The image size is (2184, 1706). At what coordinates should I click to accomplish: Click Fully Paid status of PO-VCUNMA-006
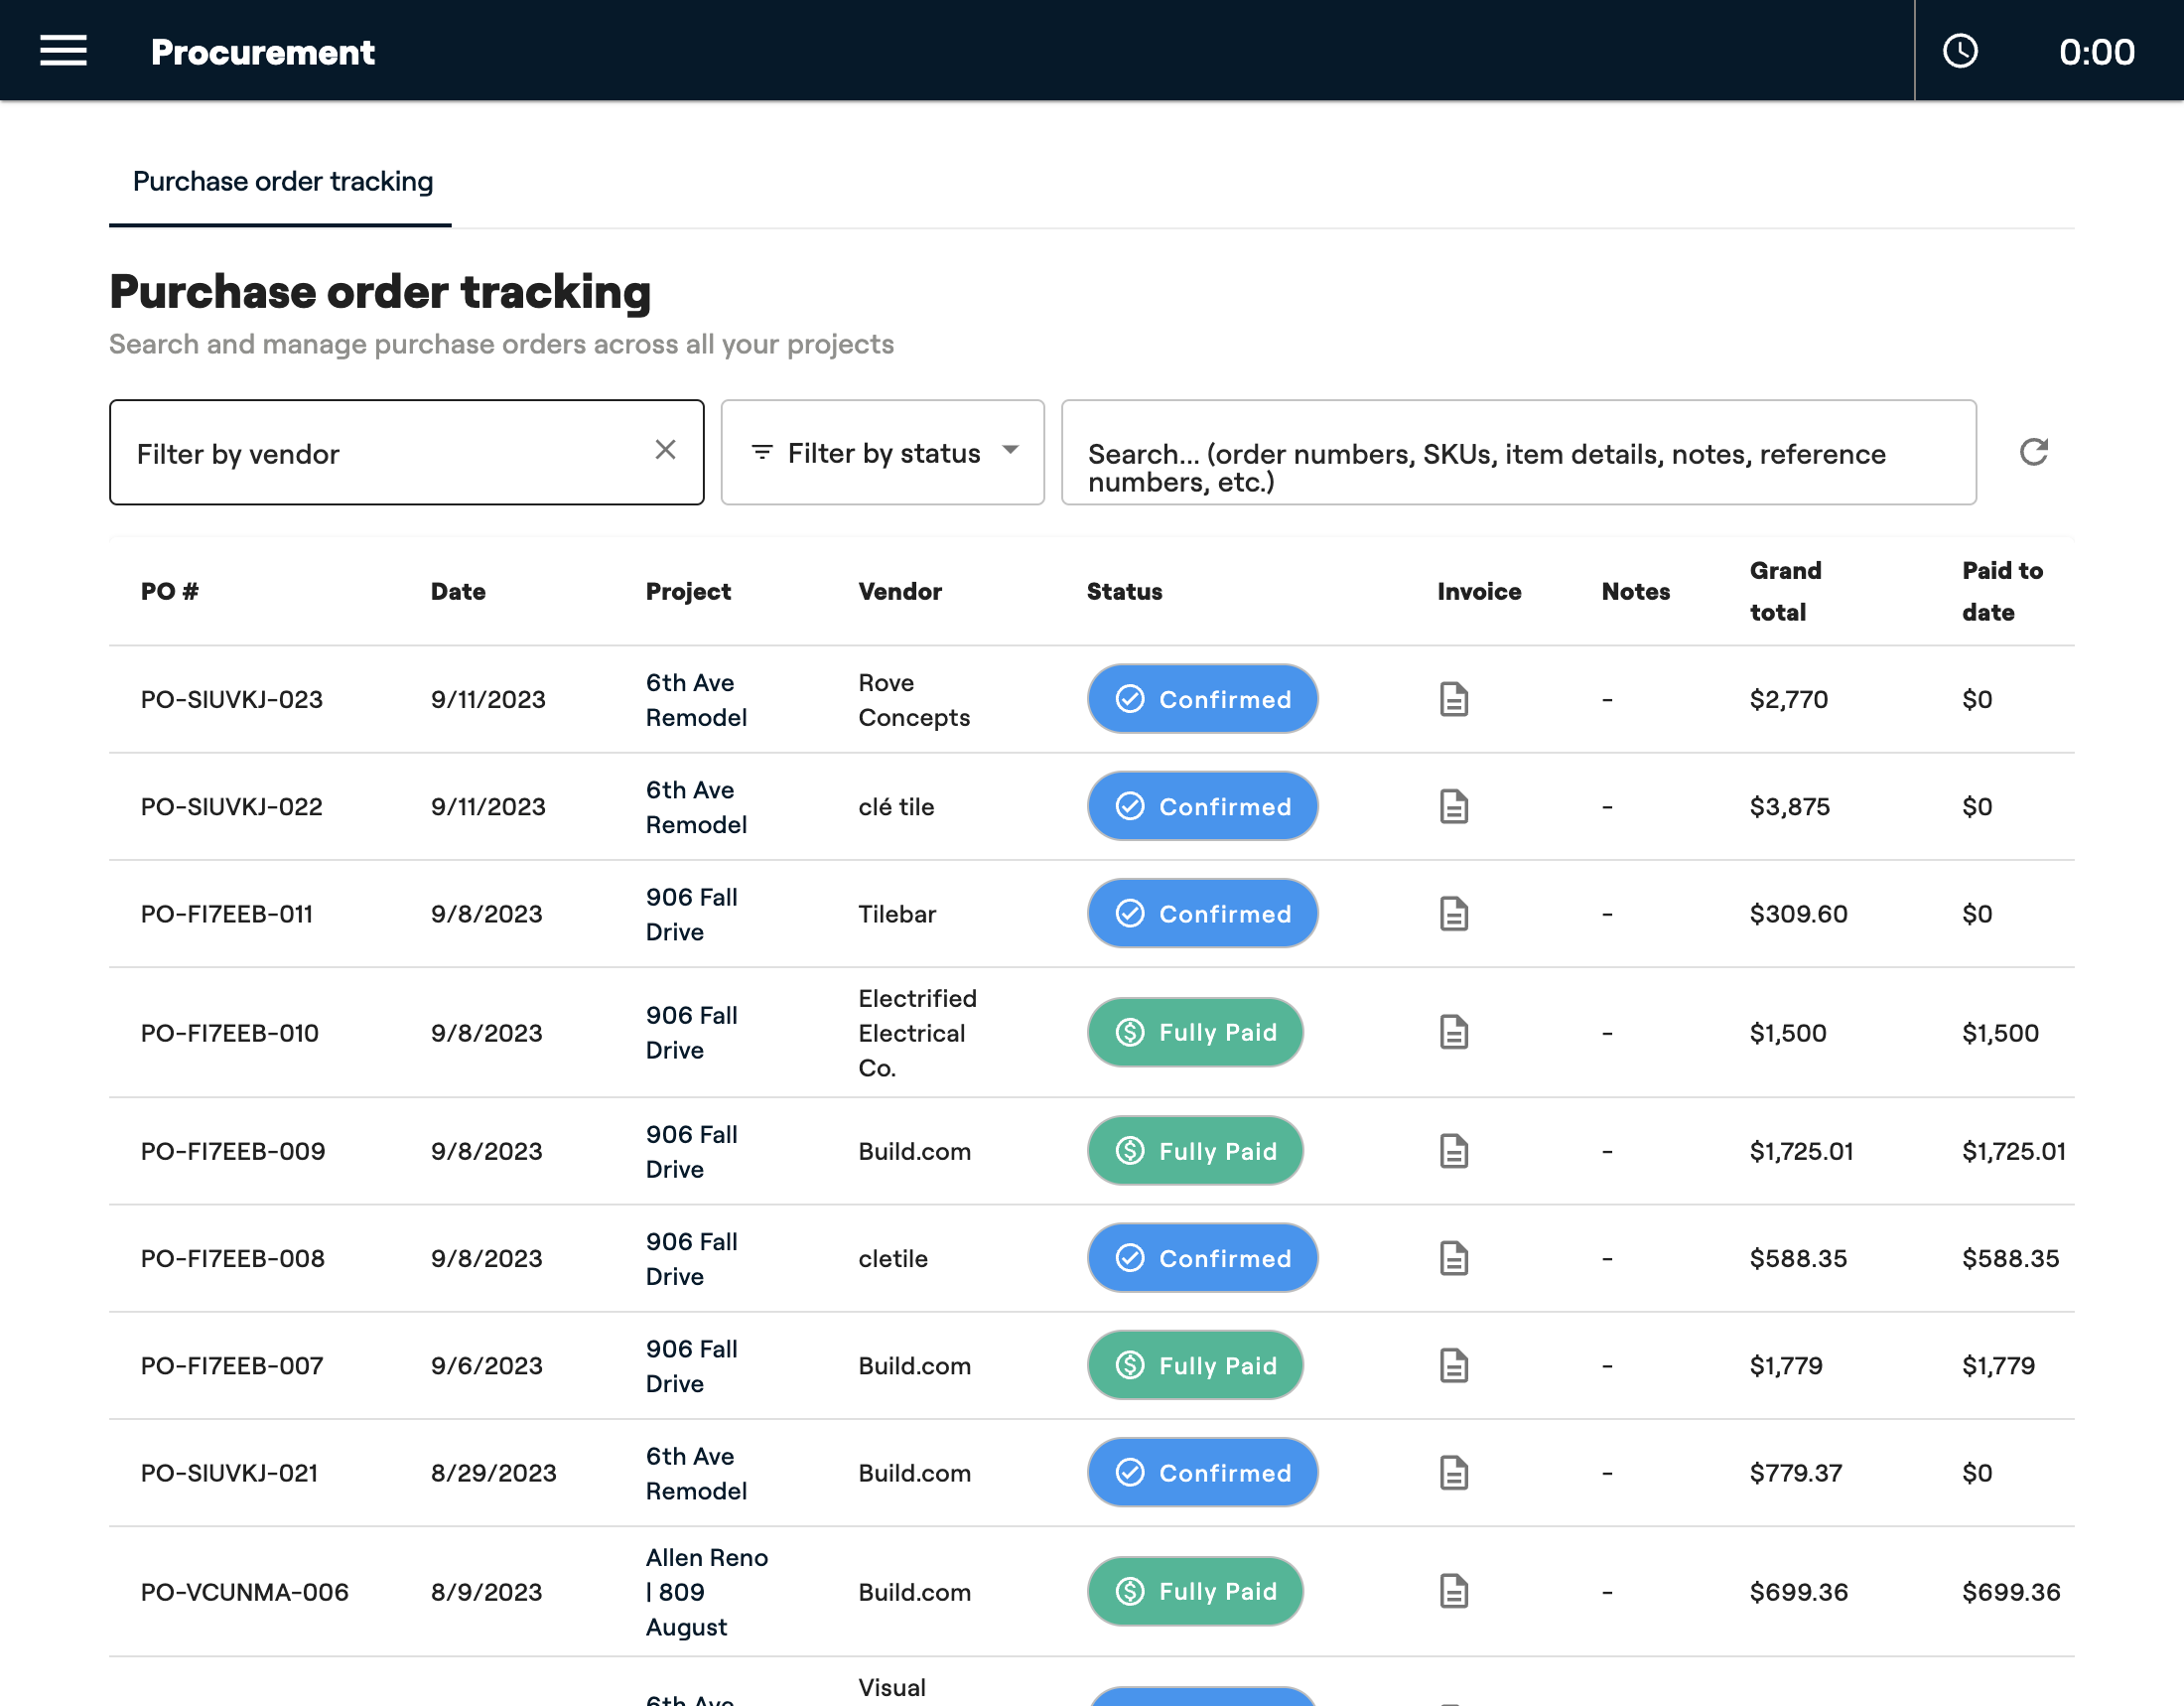pos(1195,1591)
